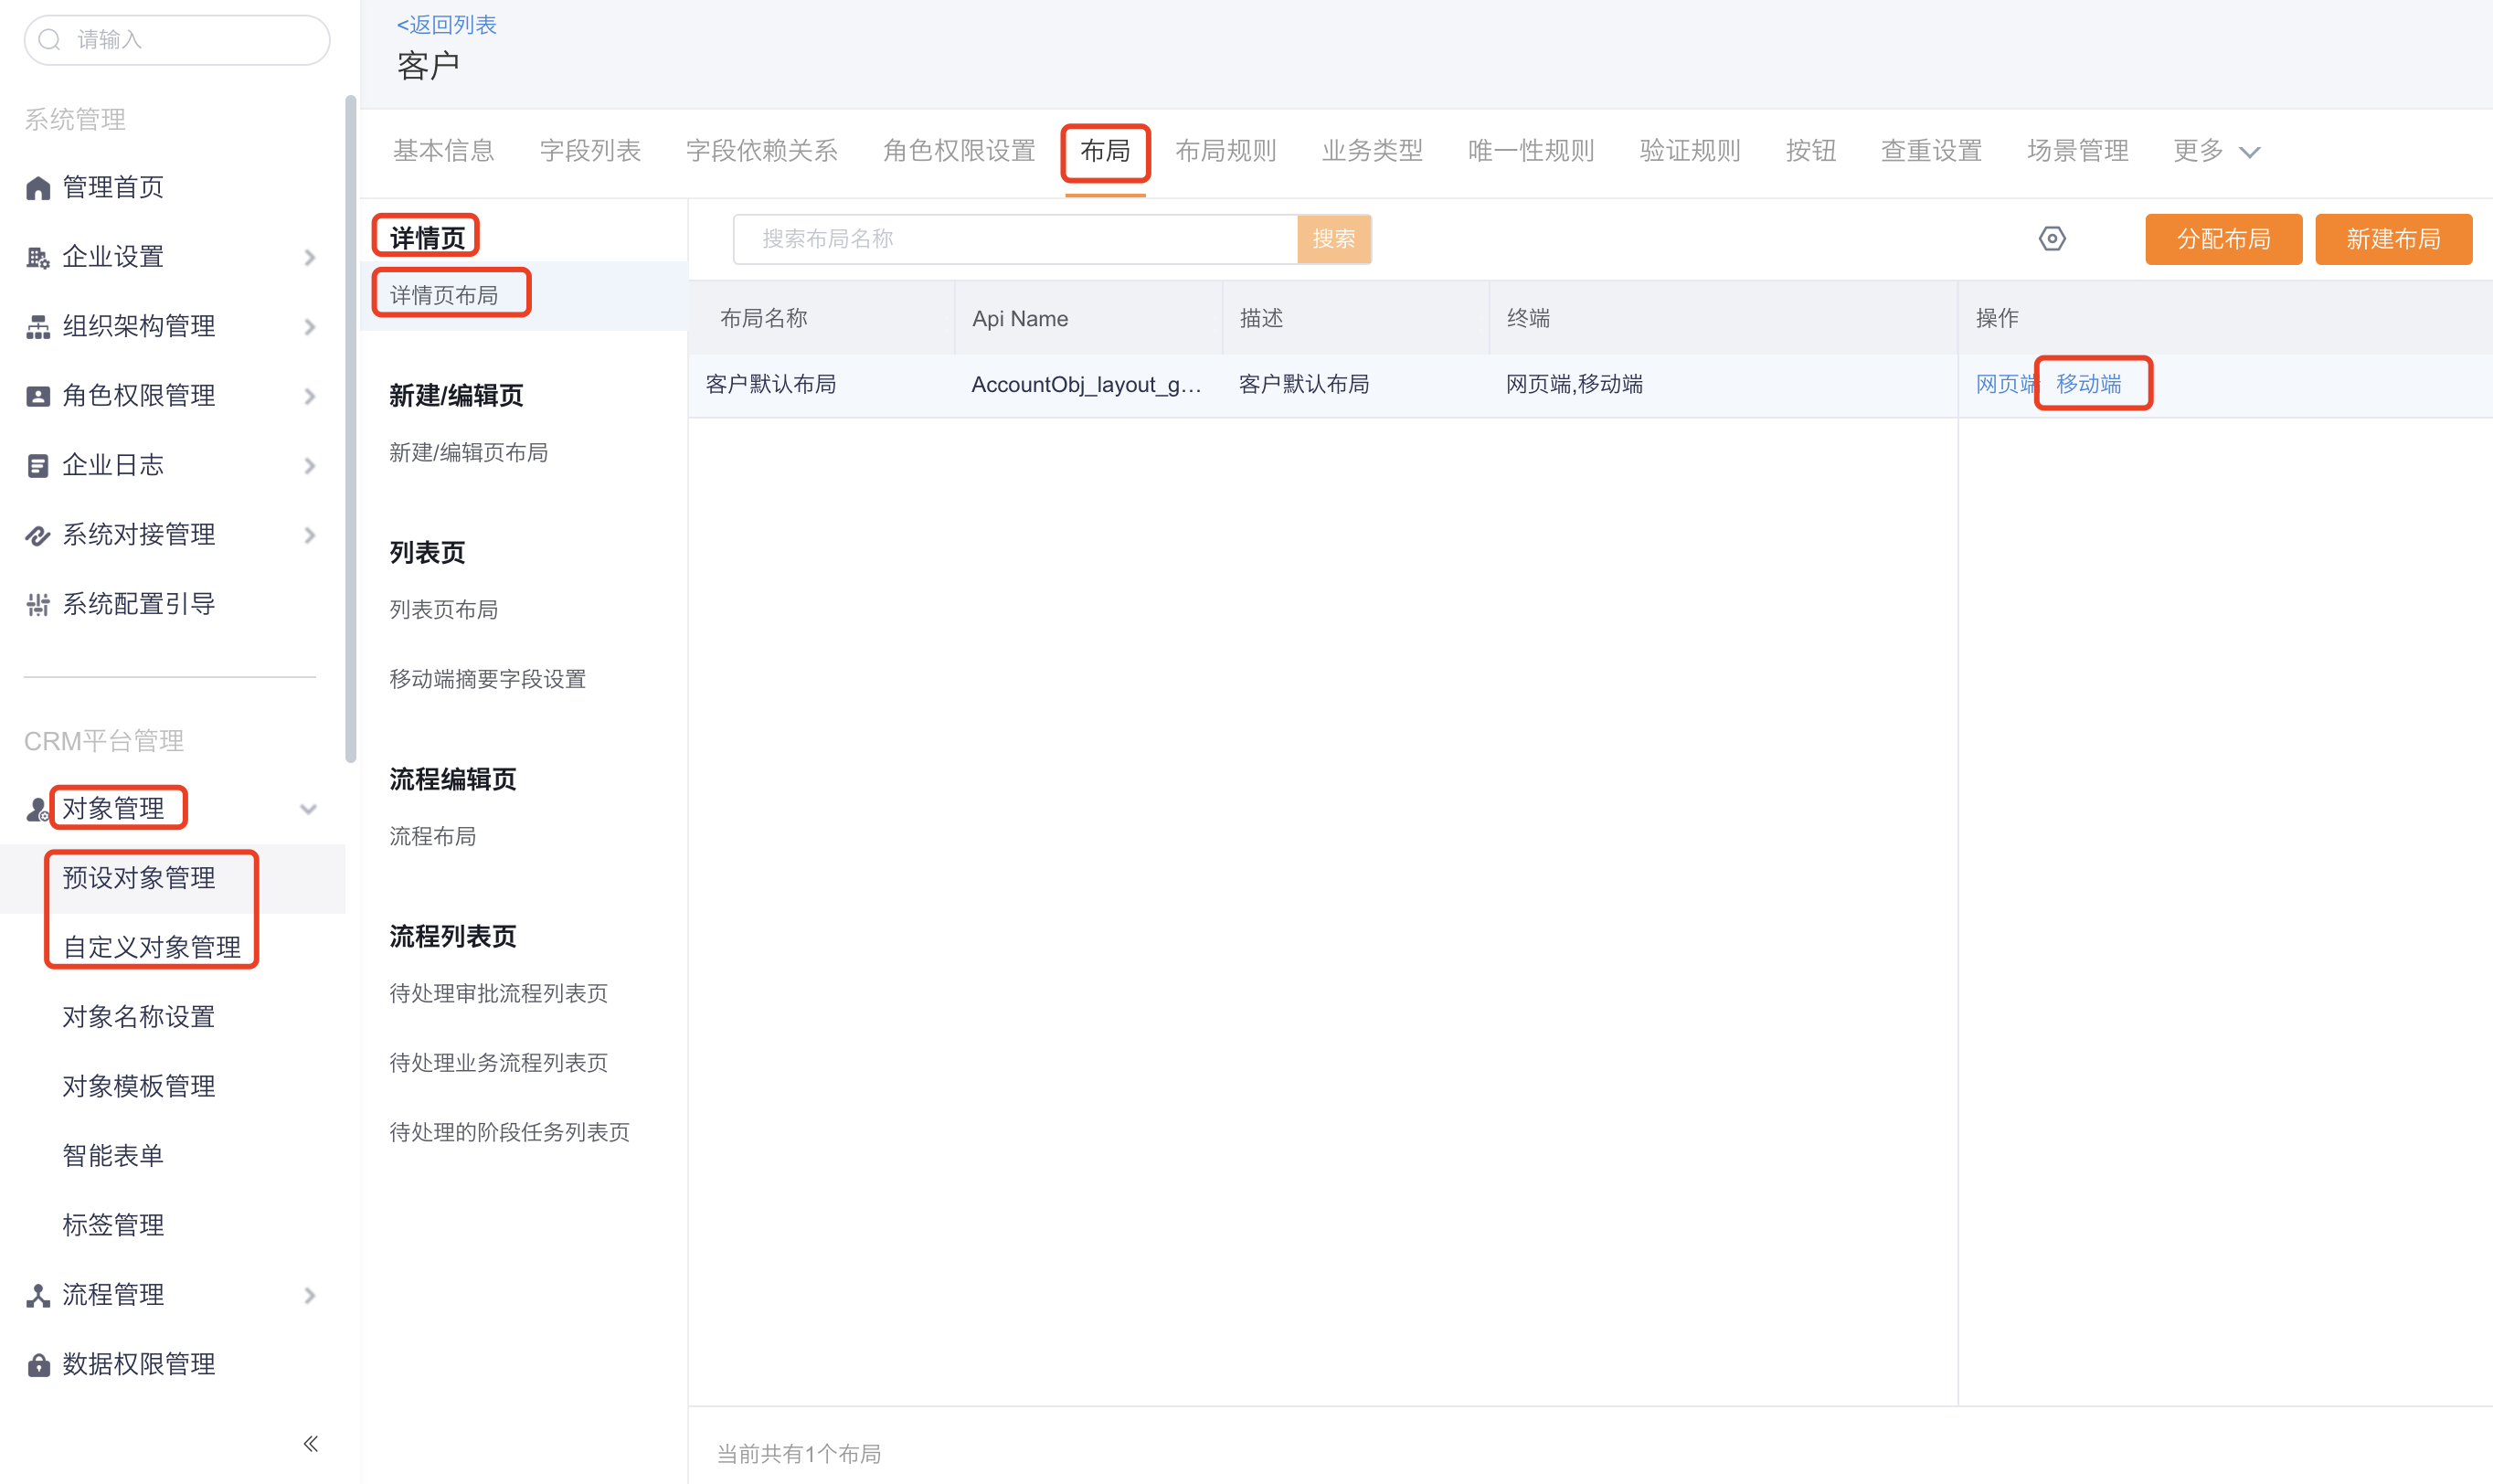Expand the 角色权限管理 menu arrow

(310, 397)
